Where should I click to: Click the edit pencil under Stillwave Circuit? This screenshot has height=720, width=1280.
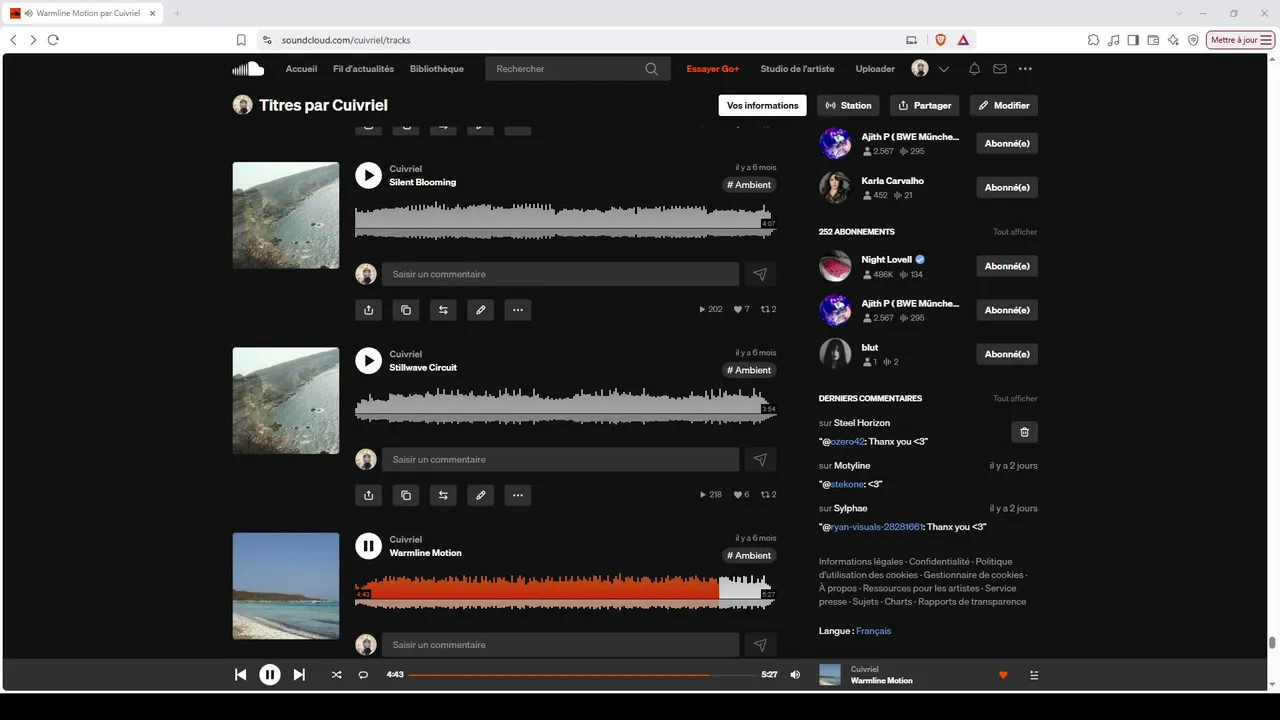(x=481, y=495)
